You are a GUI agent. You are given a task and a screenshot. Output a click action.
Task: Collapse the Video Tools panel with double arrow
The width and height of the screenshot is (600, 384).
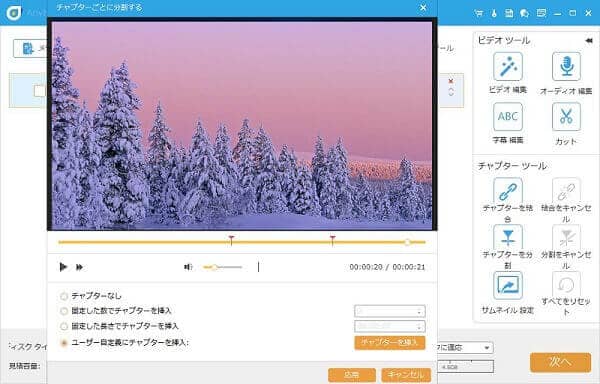tap(589, 41)
